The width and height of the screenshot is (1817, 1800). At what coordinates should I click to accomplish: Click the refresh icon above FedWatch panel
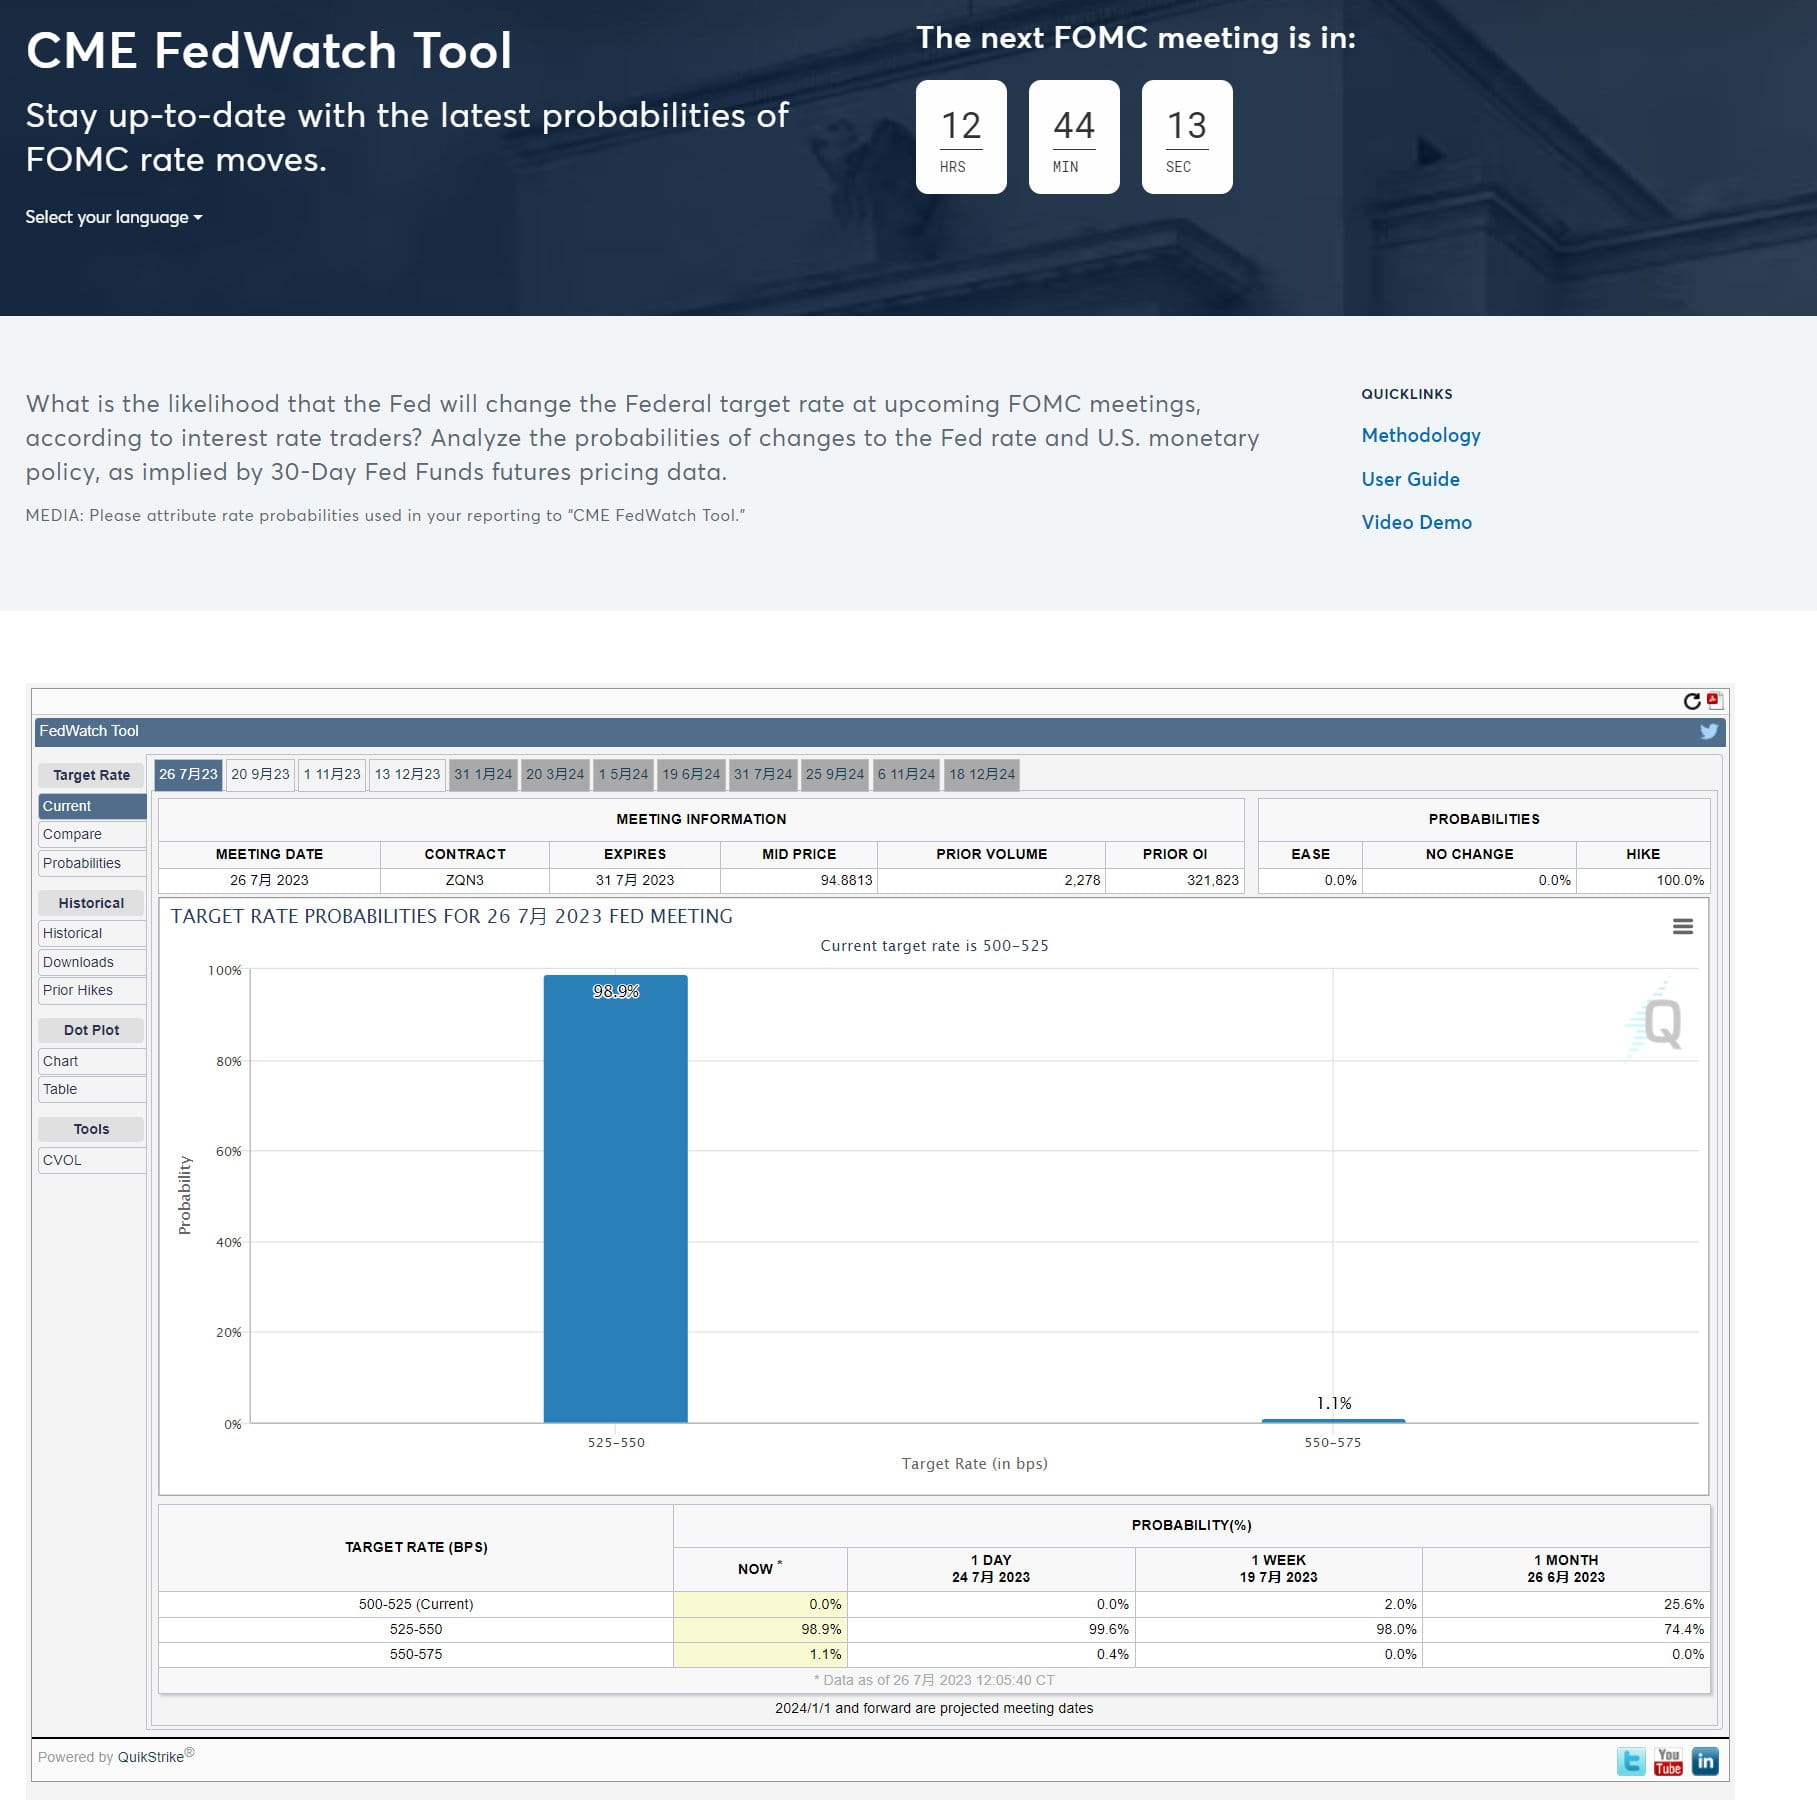(x=1691, y=701)
